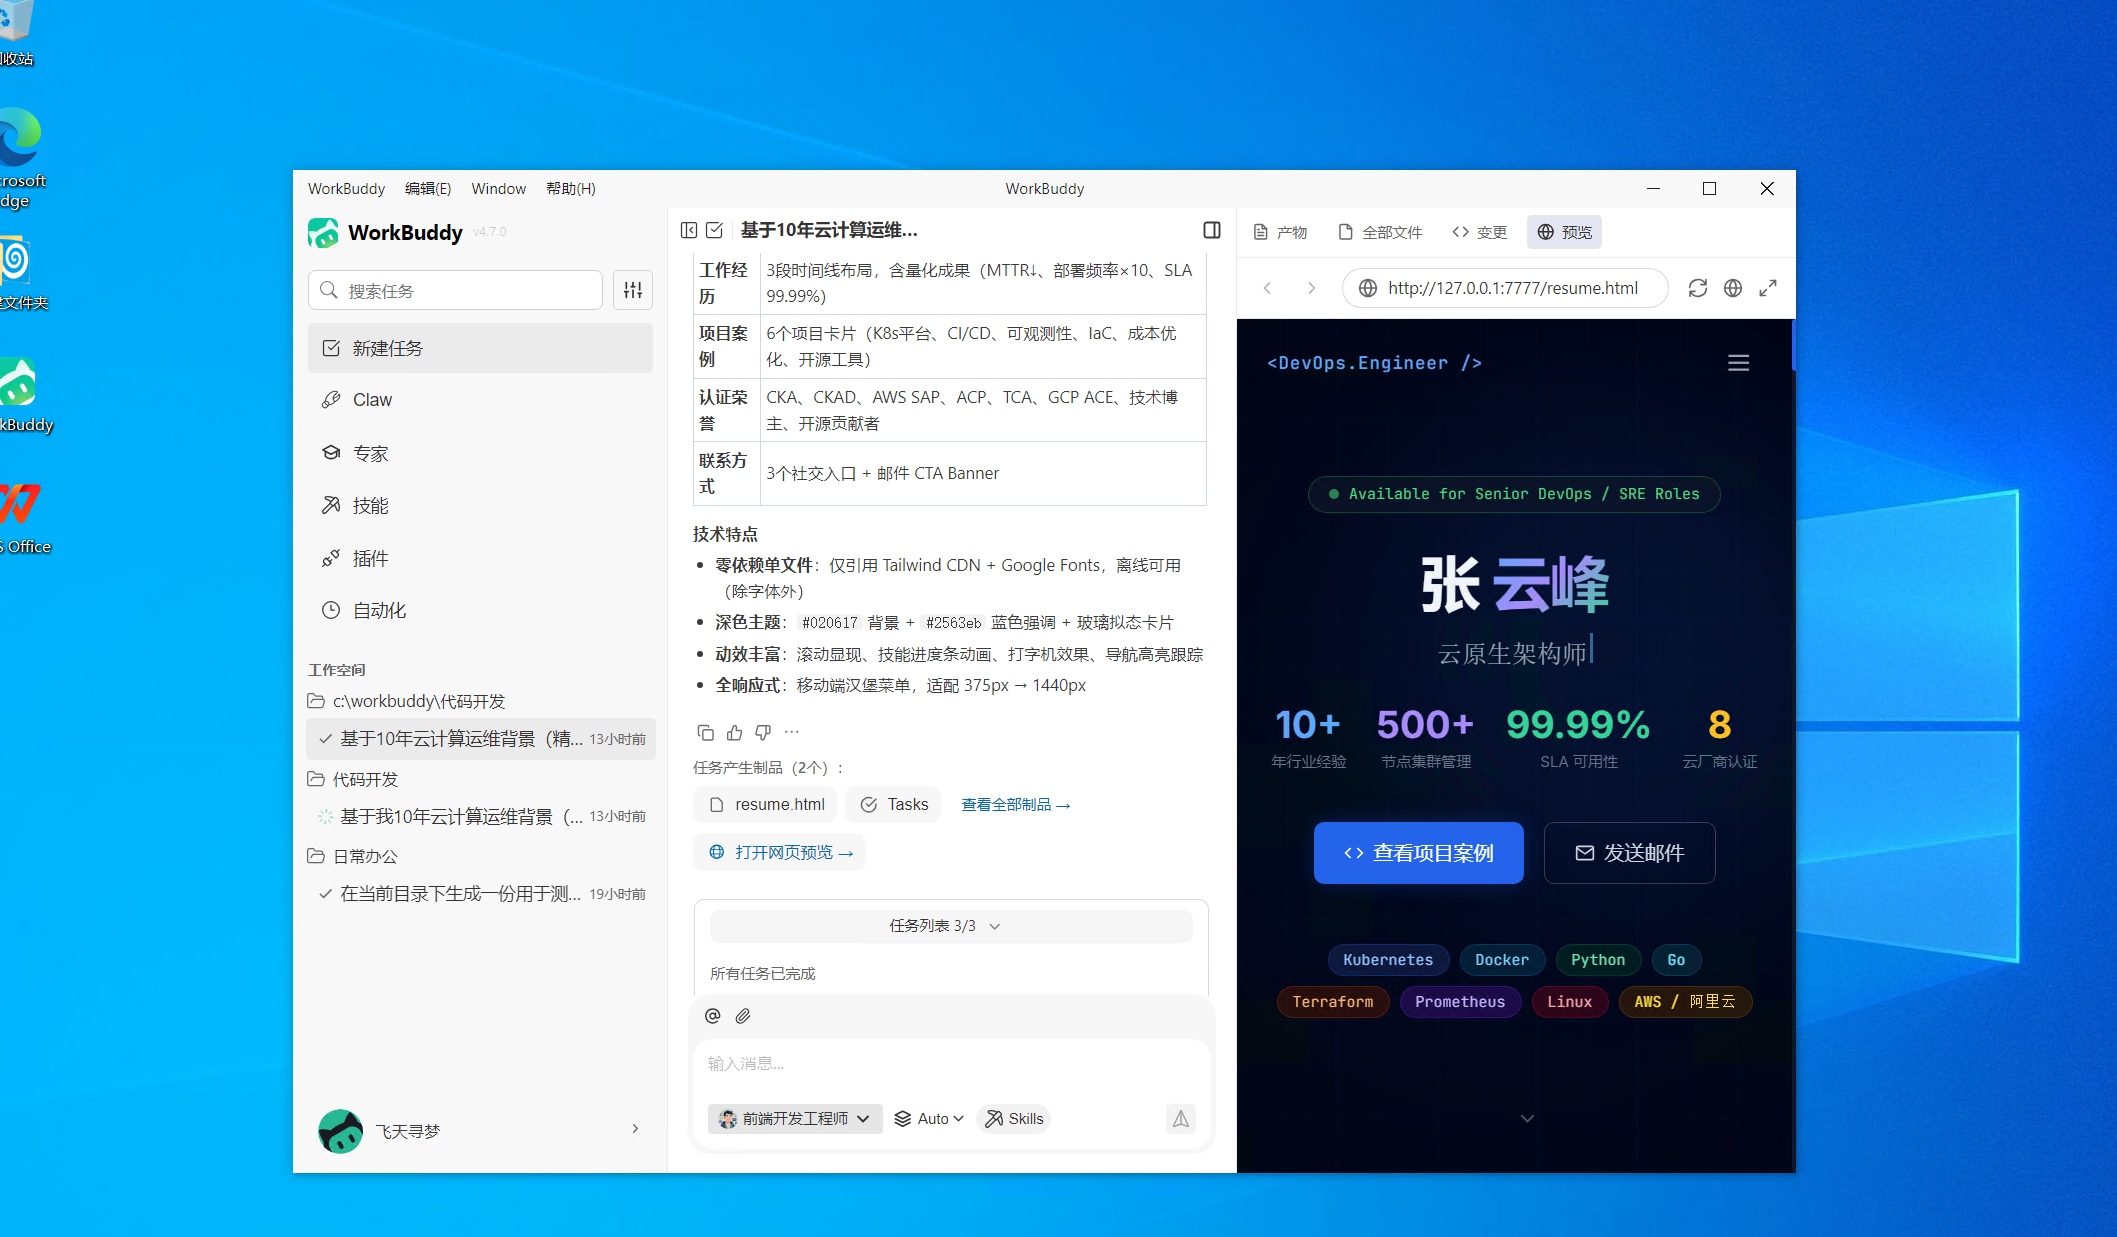Open the 前端开发工程师 agent selector

[794, 1118]
